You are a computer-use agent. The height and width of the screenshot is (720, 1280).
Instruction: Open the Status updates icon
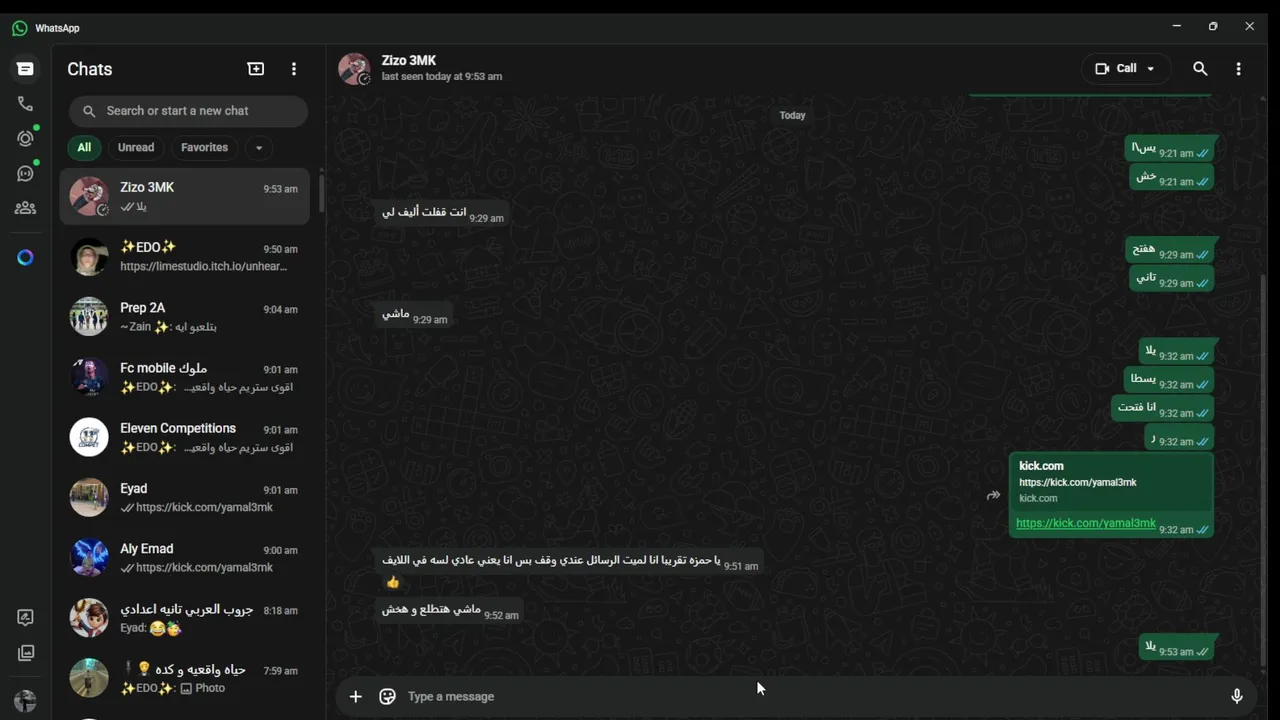pyautogui.click(x=25, y=139)
